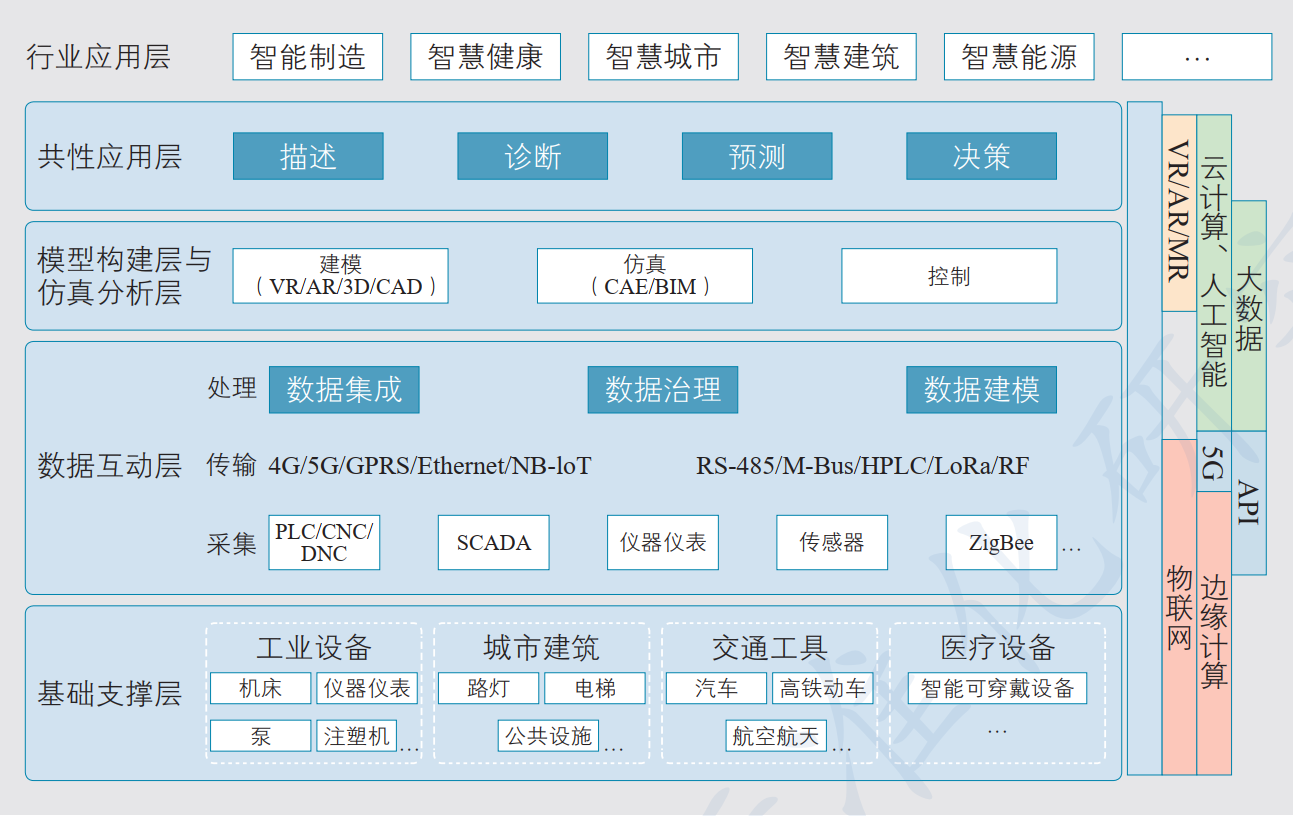Click the vertical VR/AR/MR block
Screen dimensions: 1293x816
click(1179, 212)
